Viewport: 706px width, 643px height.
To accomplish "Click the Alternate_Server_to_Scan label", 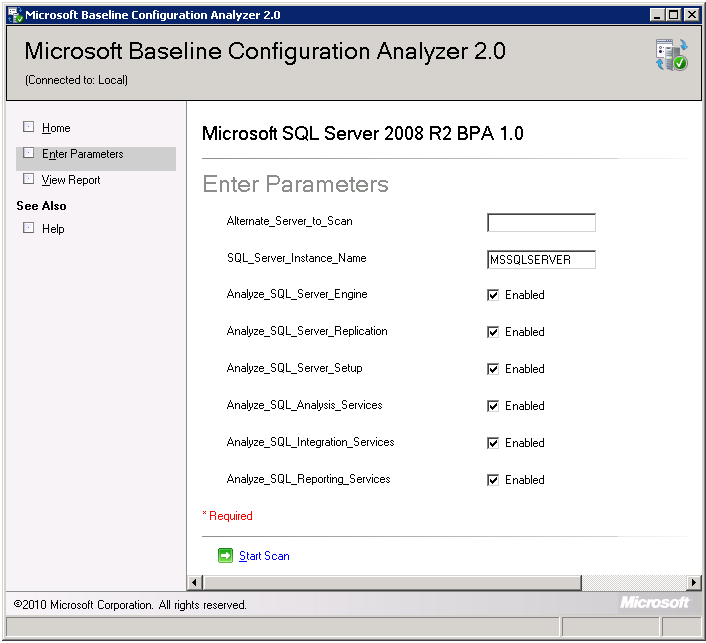I will tap(290, 222).
